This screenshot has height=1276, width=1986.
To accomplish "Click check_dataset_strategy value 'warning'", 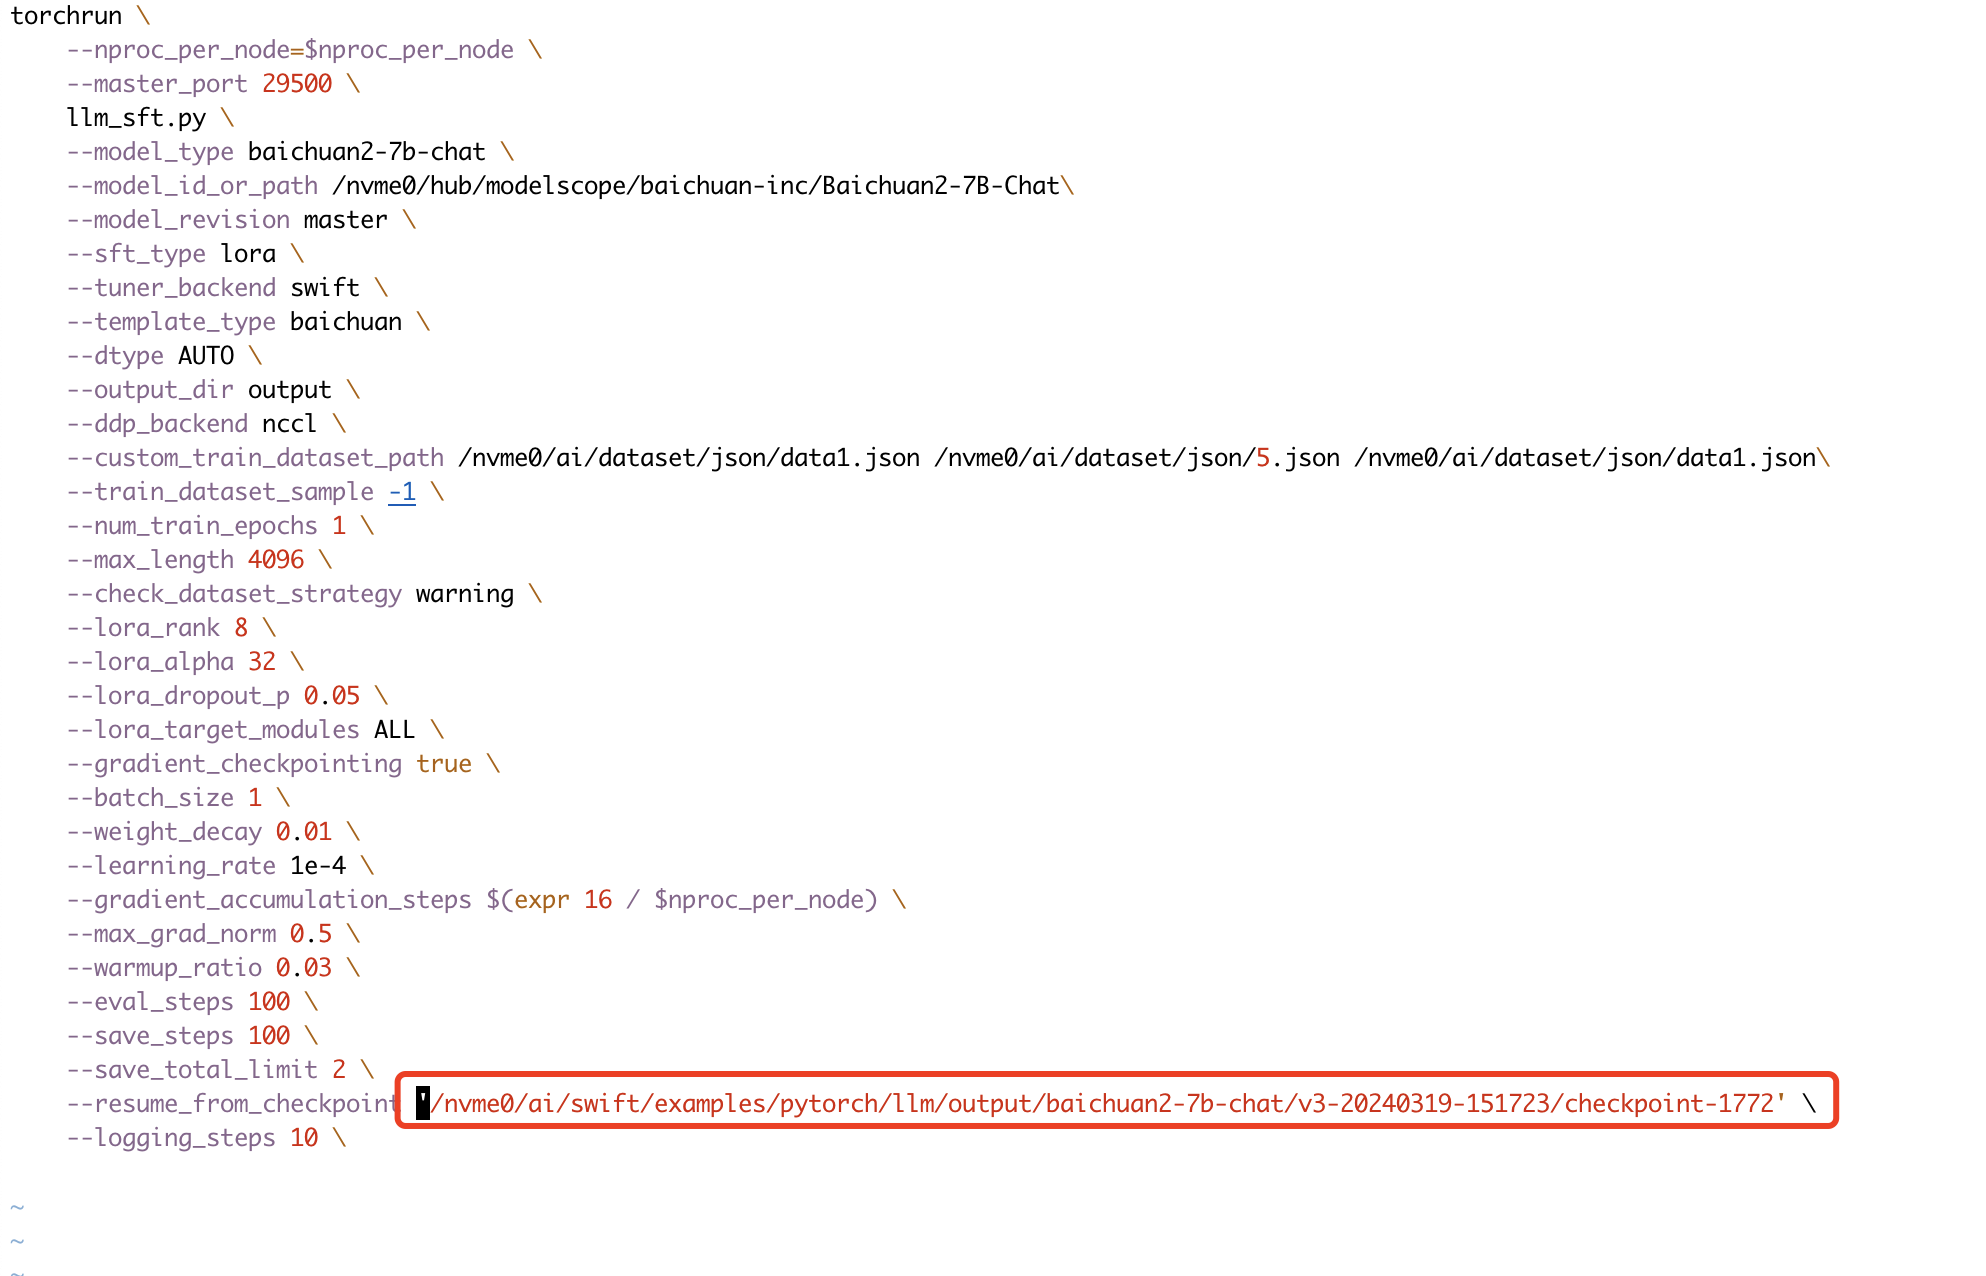I will pyautogui.click(x=465, y=594).
